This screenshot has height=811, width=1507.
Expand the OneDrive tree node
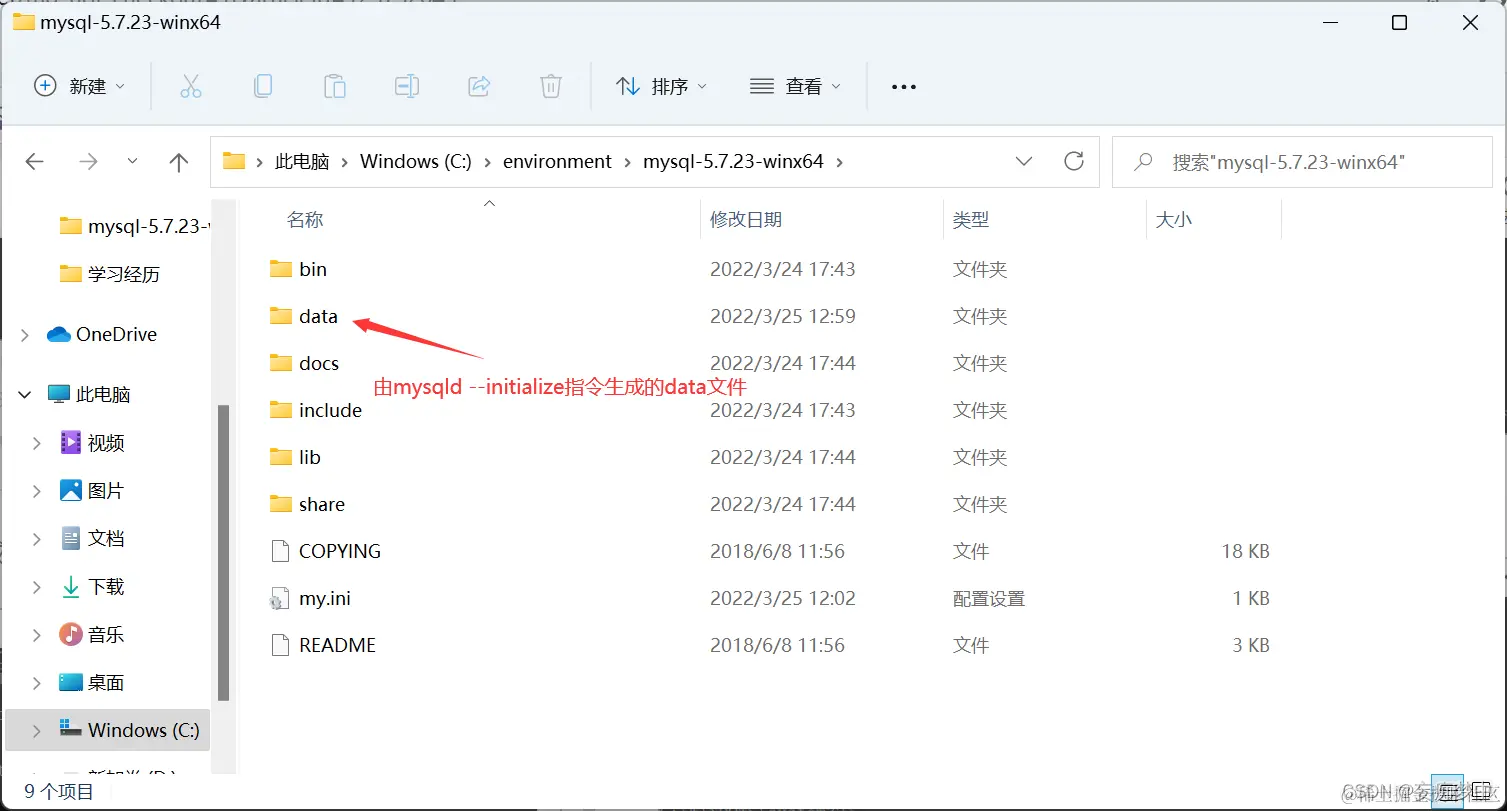click(x=25, y=335)
